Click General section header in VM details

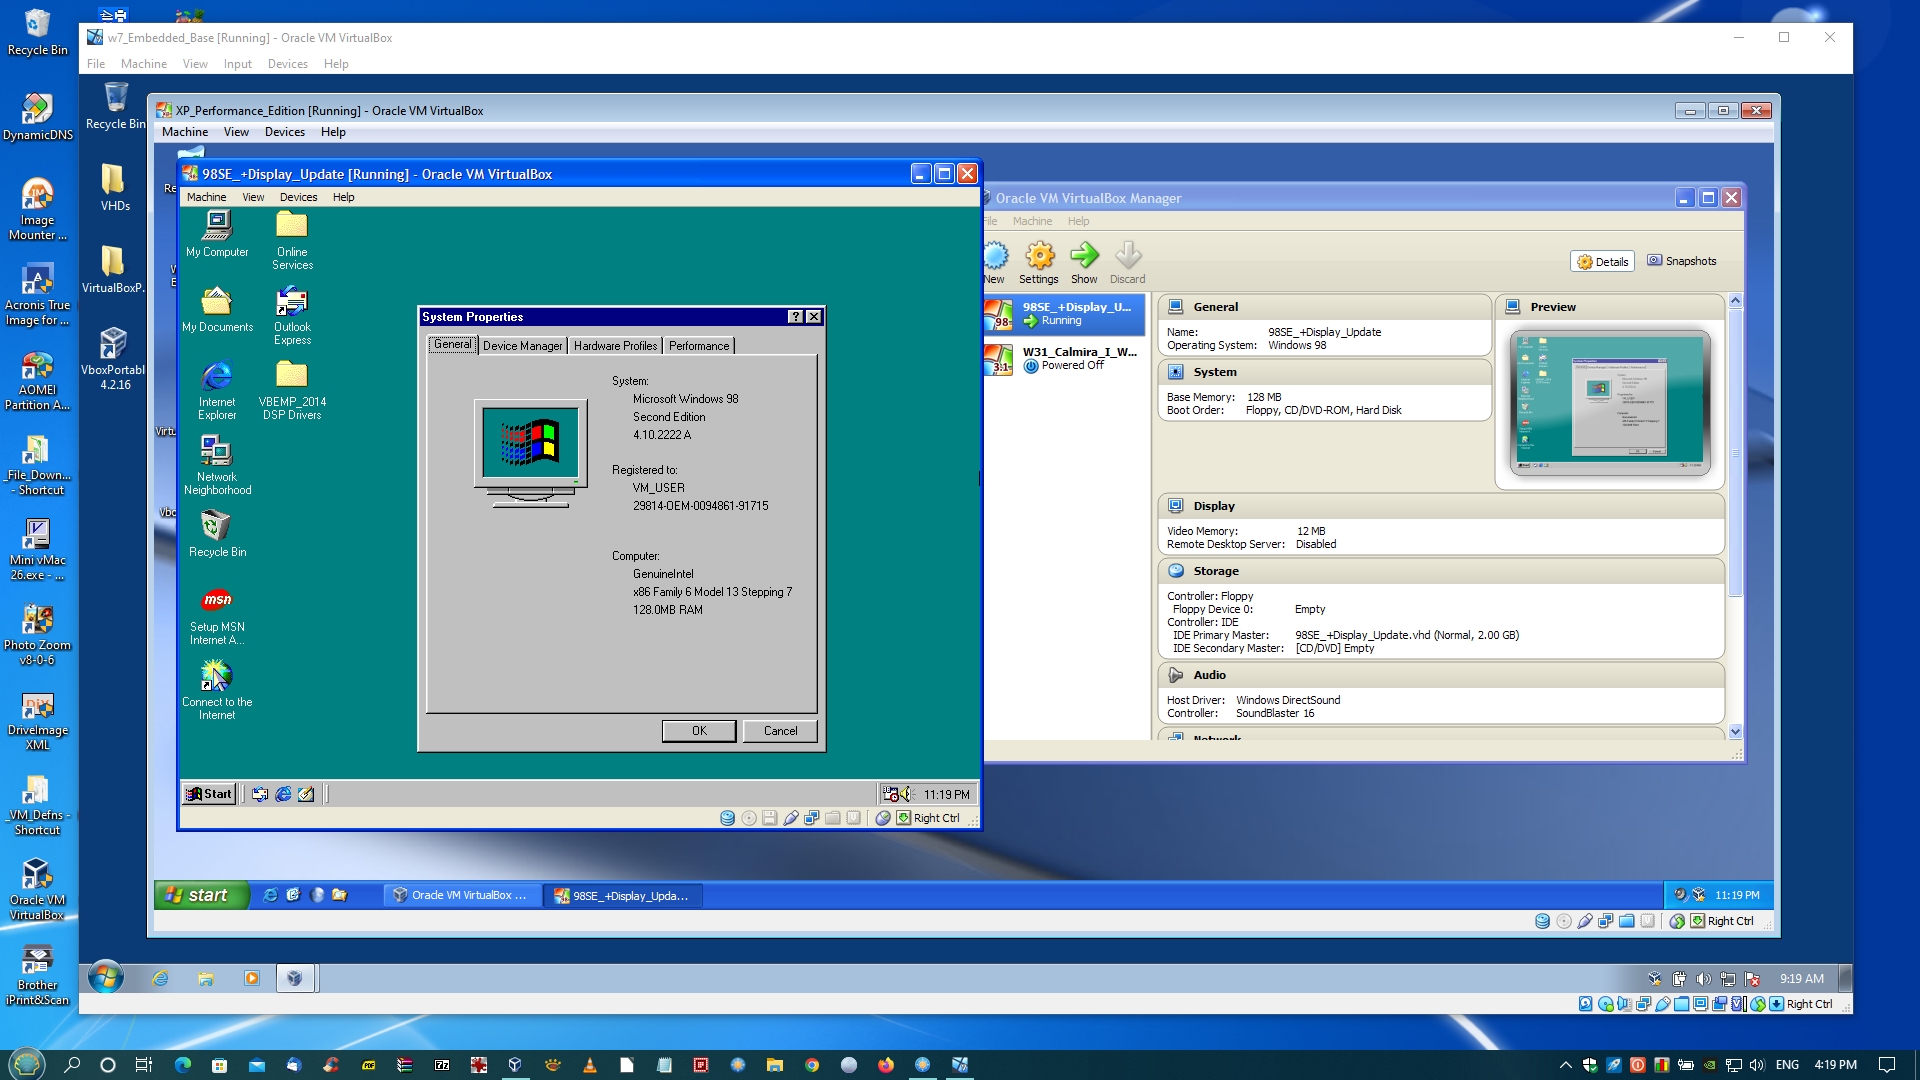pos(1324,307)
